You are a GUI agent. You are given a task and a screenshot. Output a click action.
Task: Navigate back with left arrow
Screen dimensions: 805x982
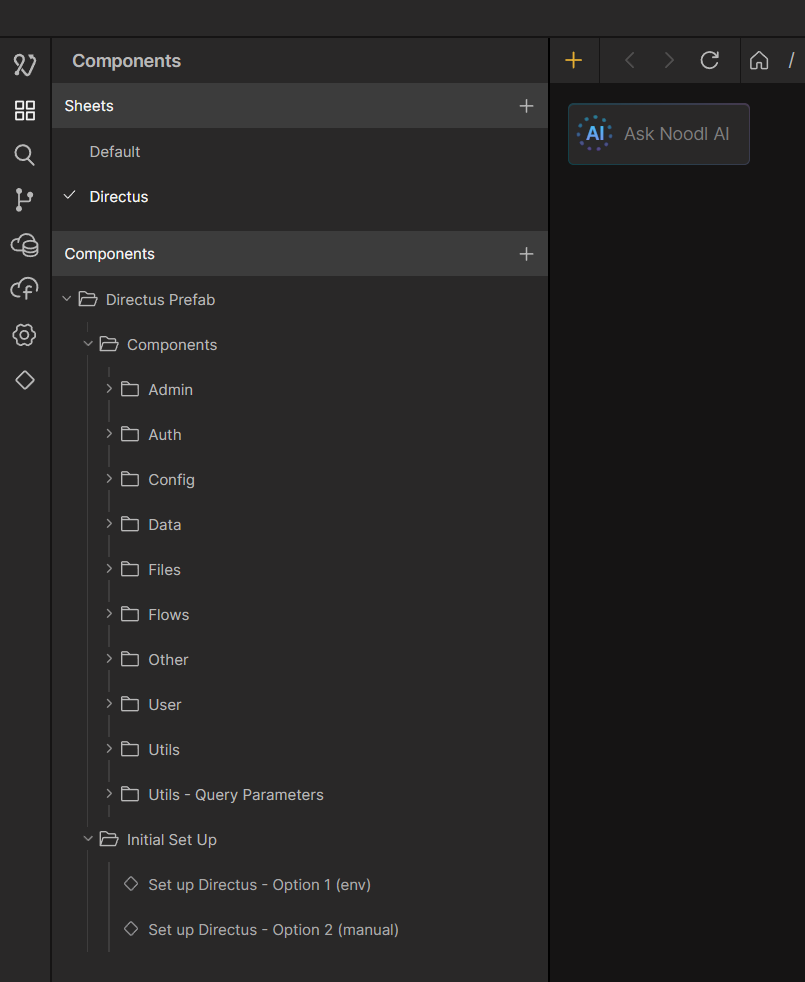[x=630, y=60]
